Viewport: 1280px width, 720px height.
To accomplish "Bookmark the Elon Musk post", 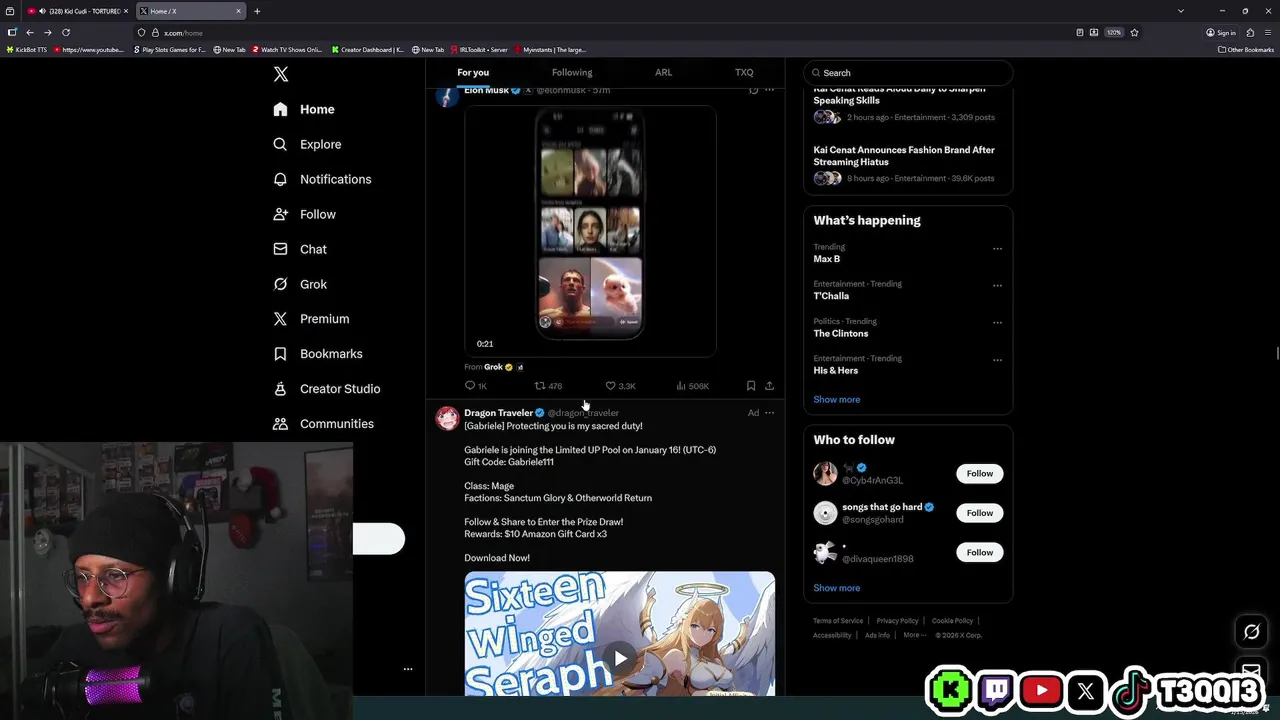I will [x=751, y=386].
